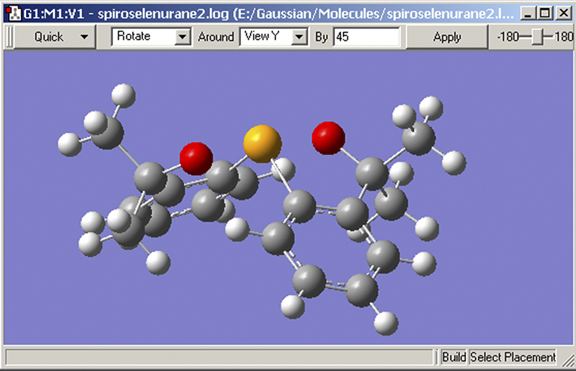Select the red oxygen atom on right
The width and height of the screenshot is (576, 371).
pos(328,138)
